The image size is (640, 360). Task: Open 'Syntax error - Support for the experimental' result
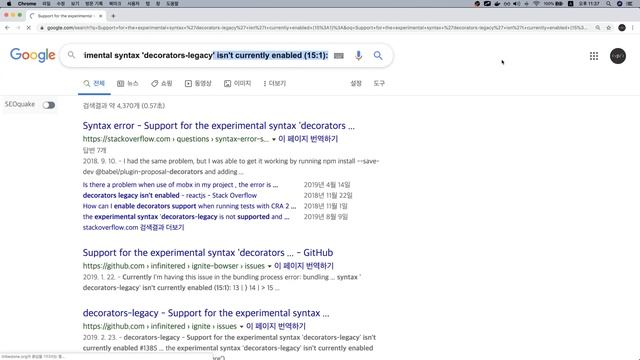pos(218,126)
